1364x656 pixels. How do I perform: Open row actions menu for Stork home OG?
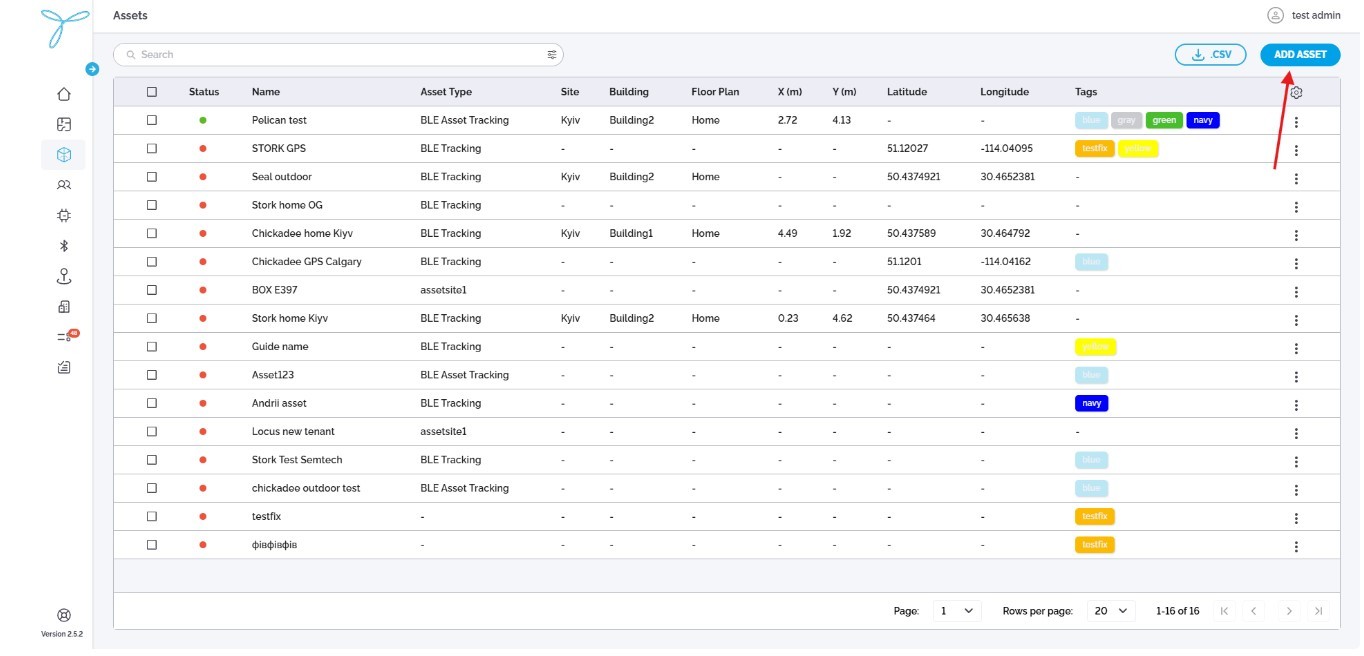coord(1296,207)
